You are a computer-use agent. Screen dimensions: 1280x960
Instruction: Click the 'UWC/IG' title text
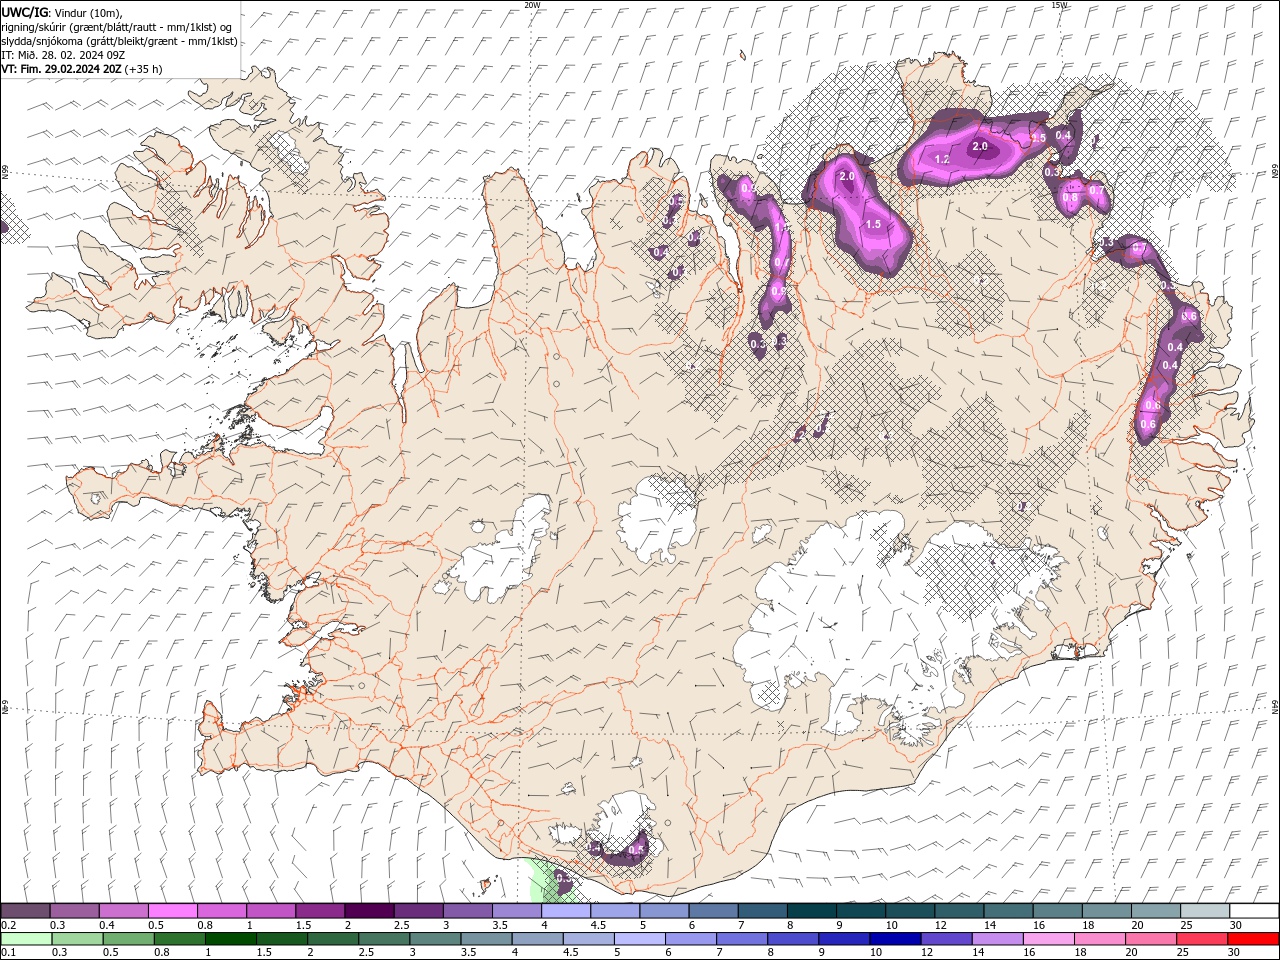tap(25, 12)
